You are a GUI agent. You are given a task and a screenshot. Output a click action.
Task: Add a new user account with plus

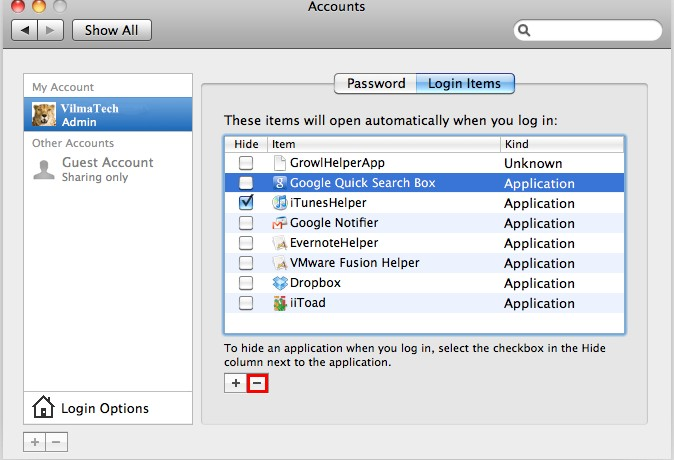[x=35, y=442]
